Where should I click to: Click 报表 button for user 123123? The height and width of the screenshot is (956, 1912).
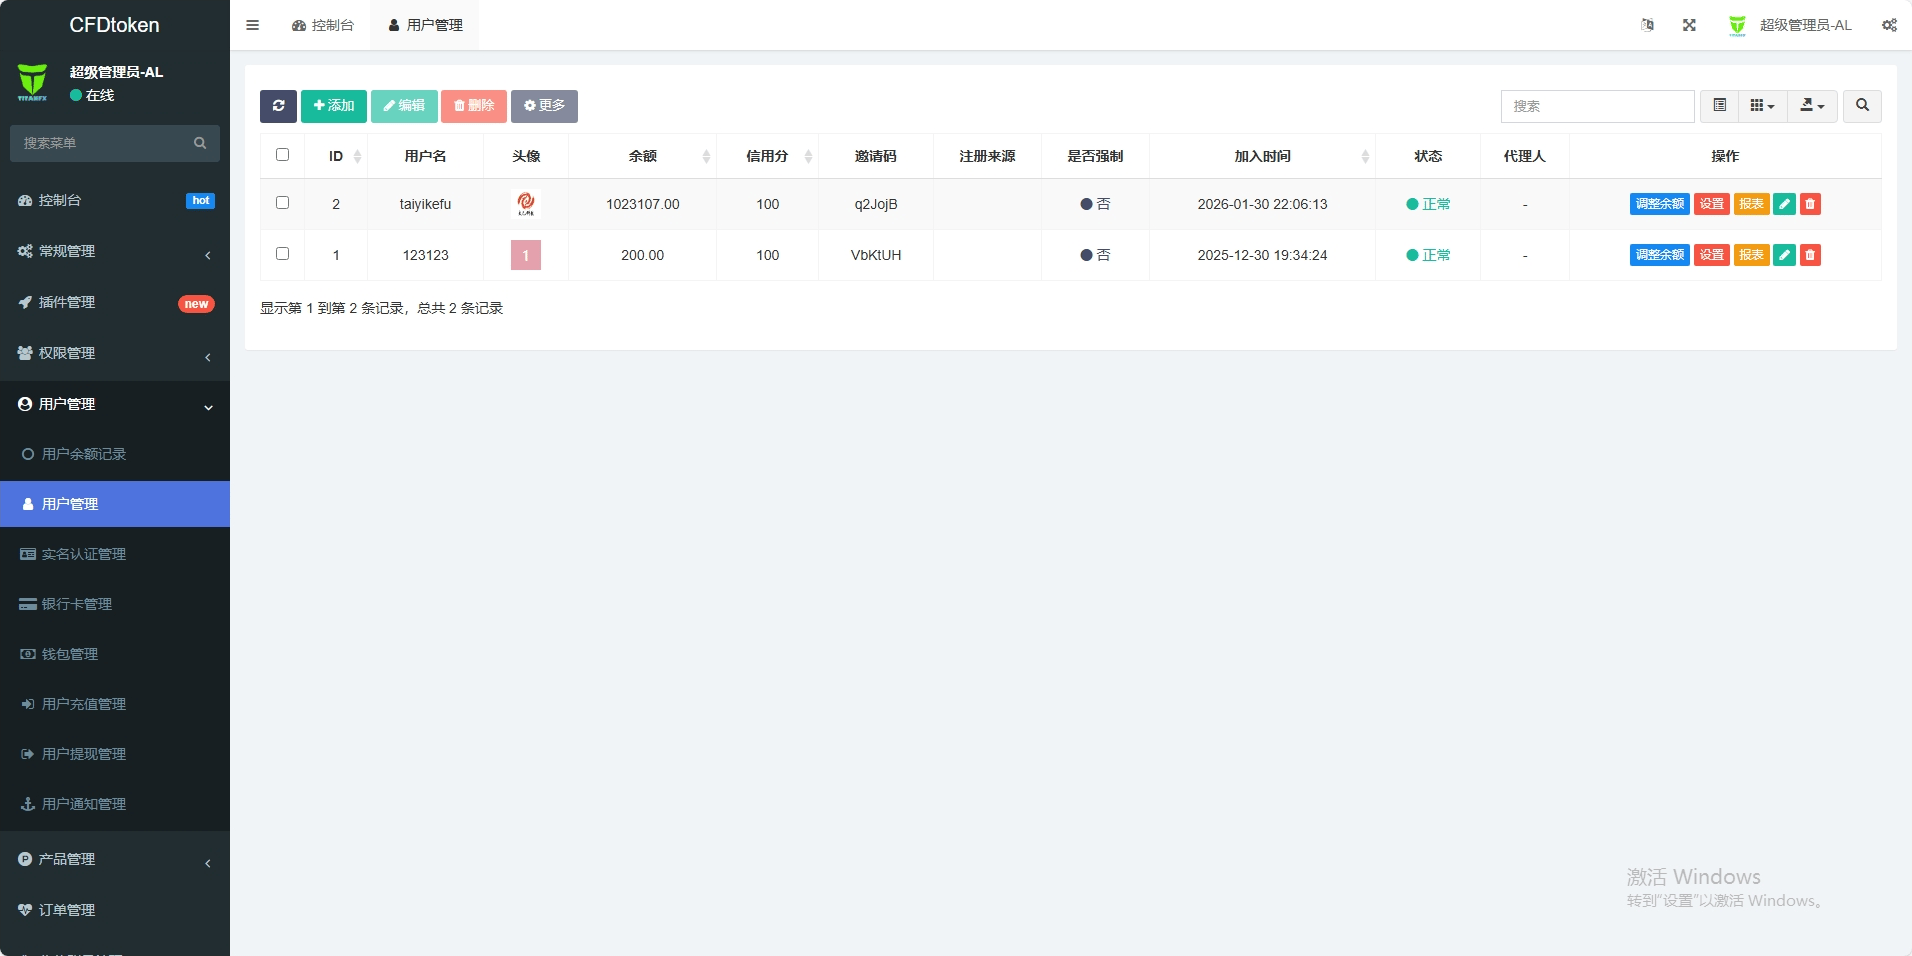(1751, 255)
